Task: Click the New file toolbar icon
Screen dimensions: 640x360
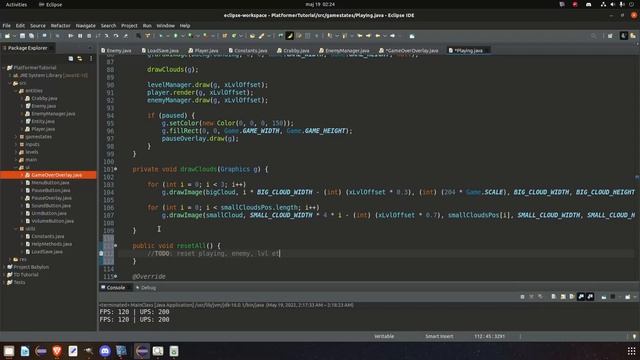Action: tap(7, 36)
